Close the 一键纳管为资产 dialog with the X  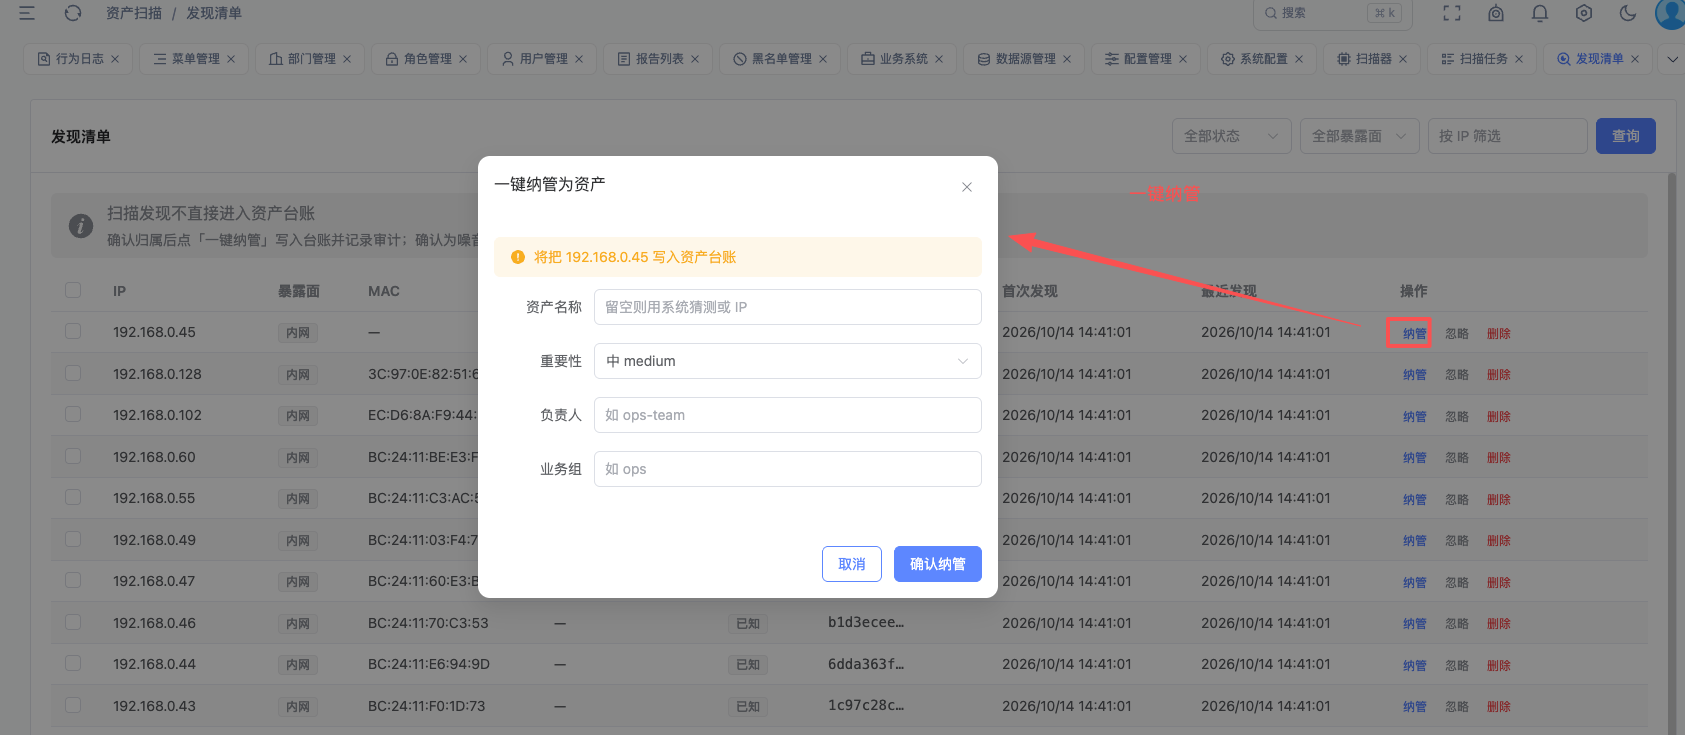pyautogui.click(x=967, y=187)
